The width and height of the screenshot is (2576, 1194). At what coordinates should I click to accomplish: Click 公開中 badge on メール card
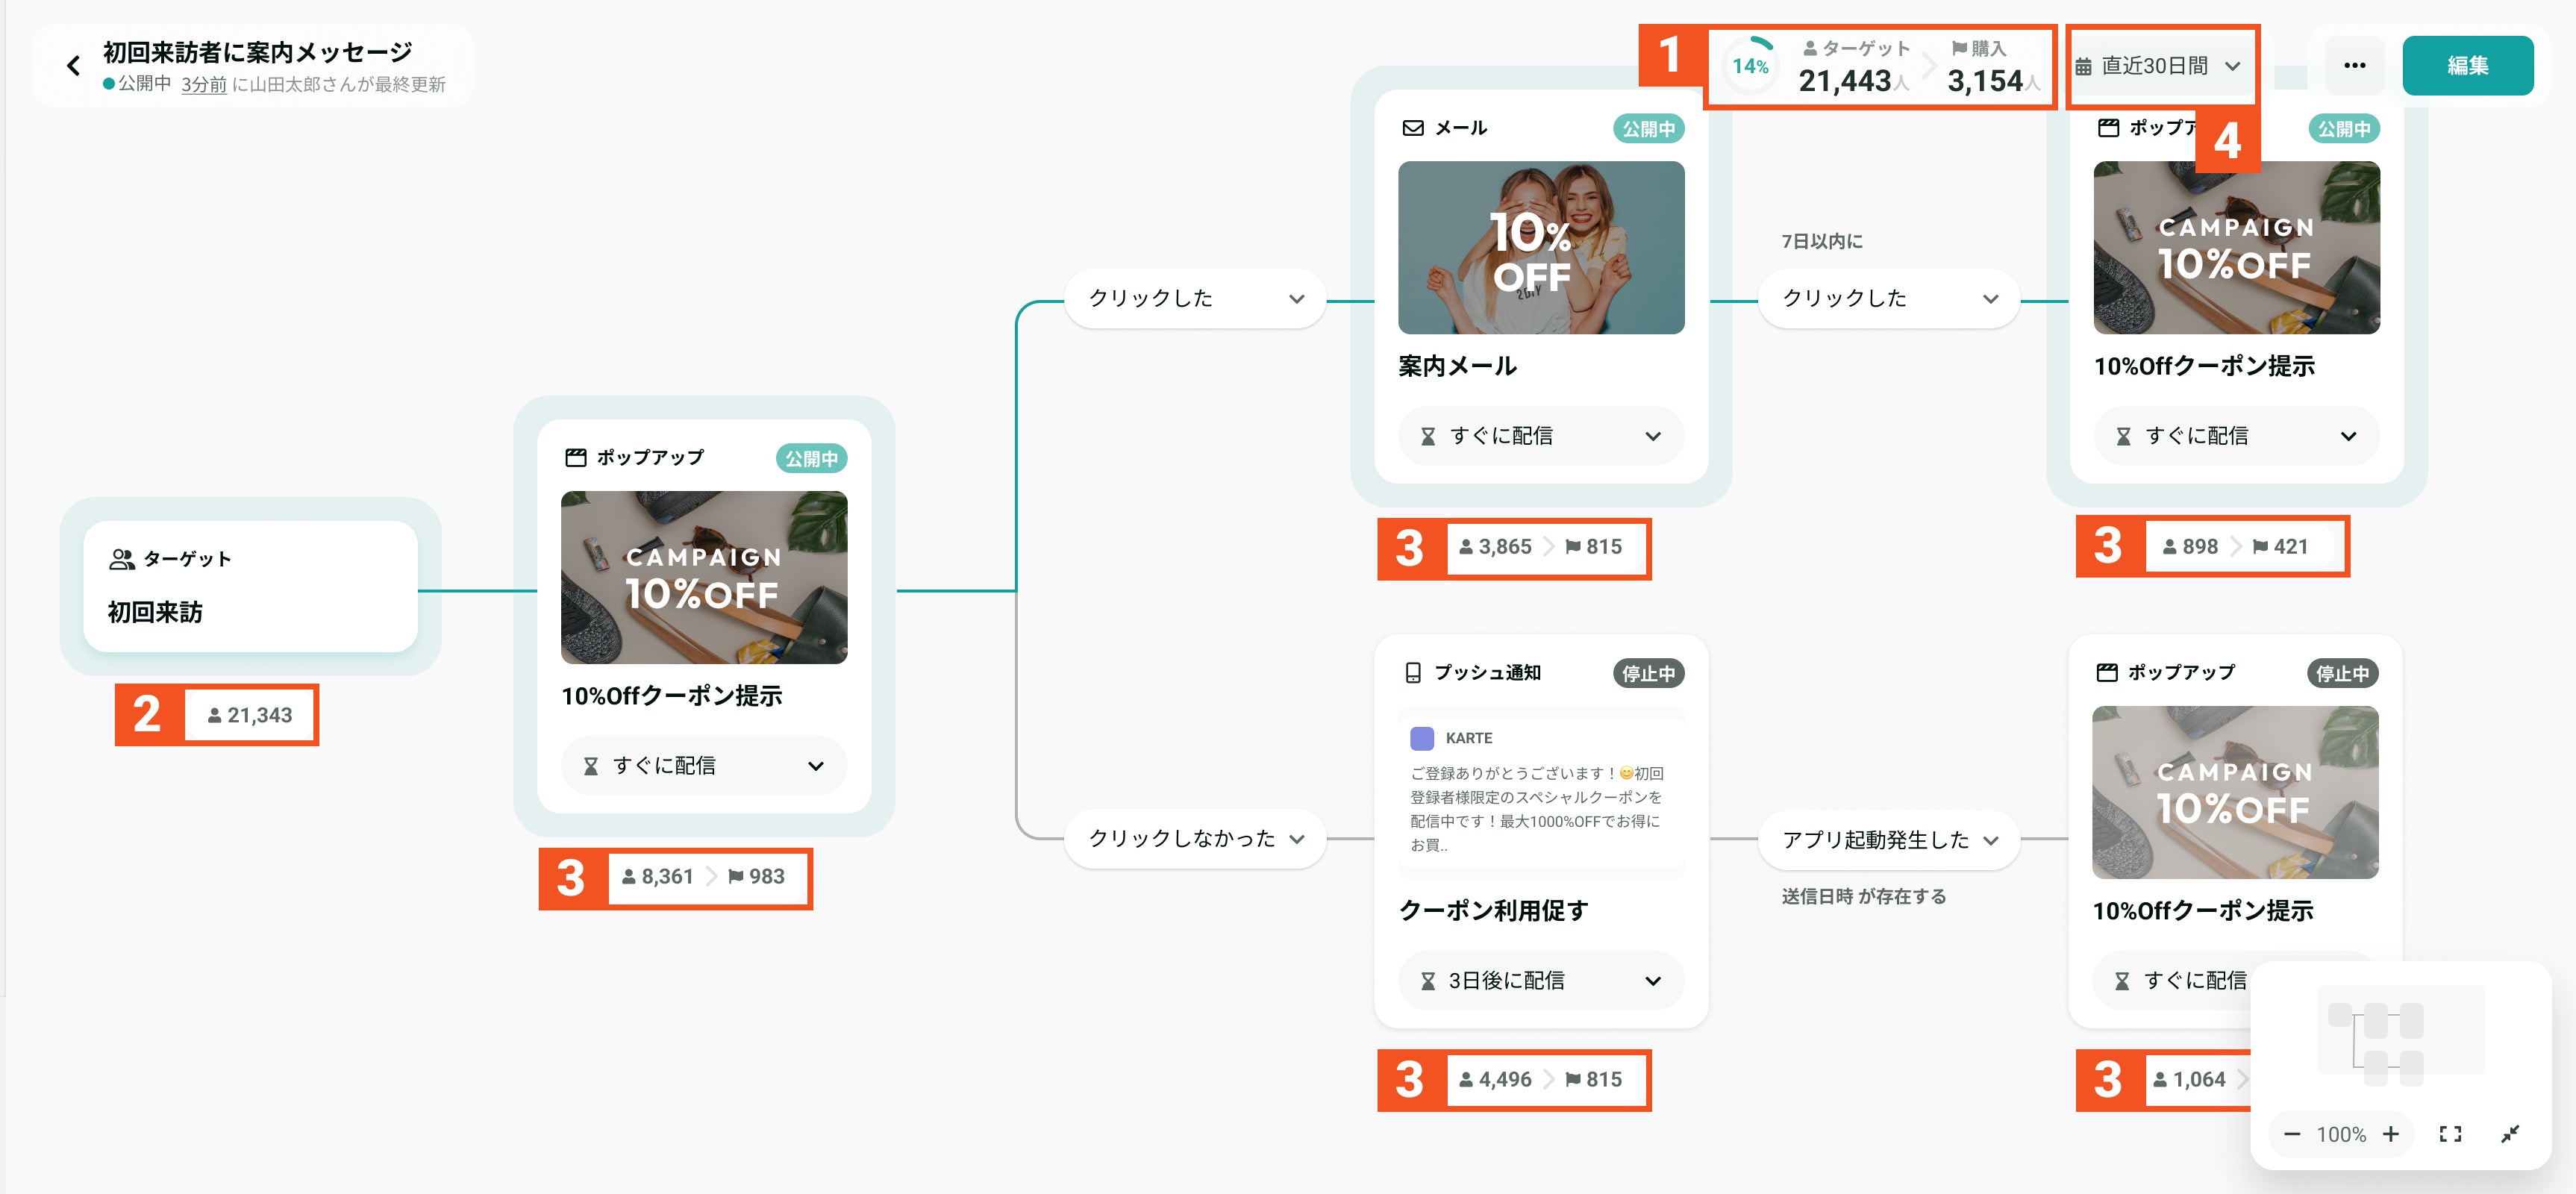point(1648,129)
